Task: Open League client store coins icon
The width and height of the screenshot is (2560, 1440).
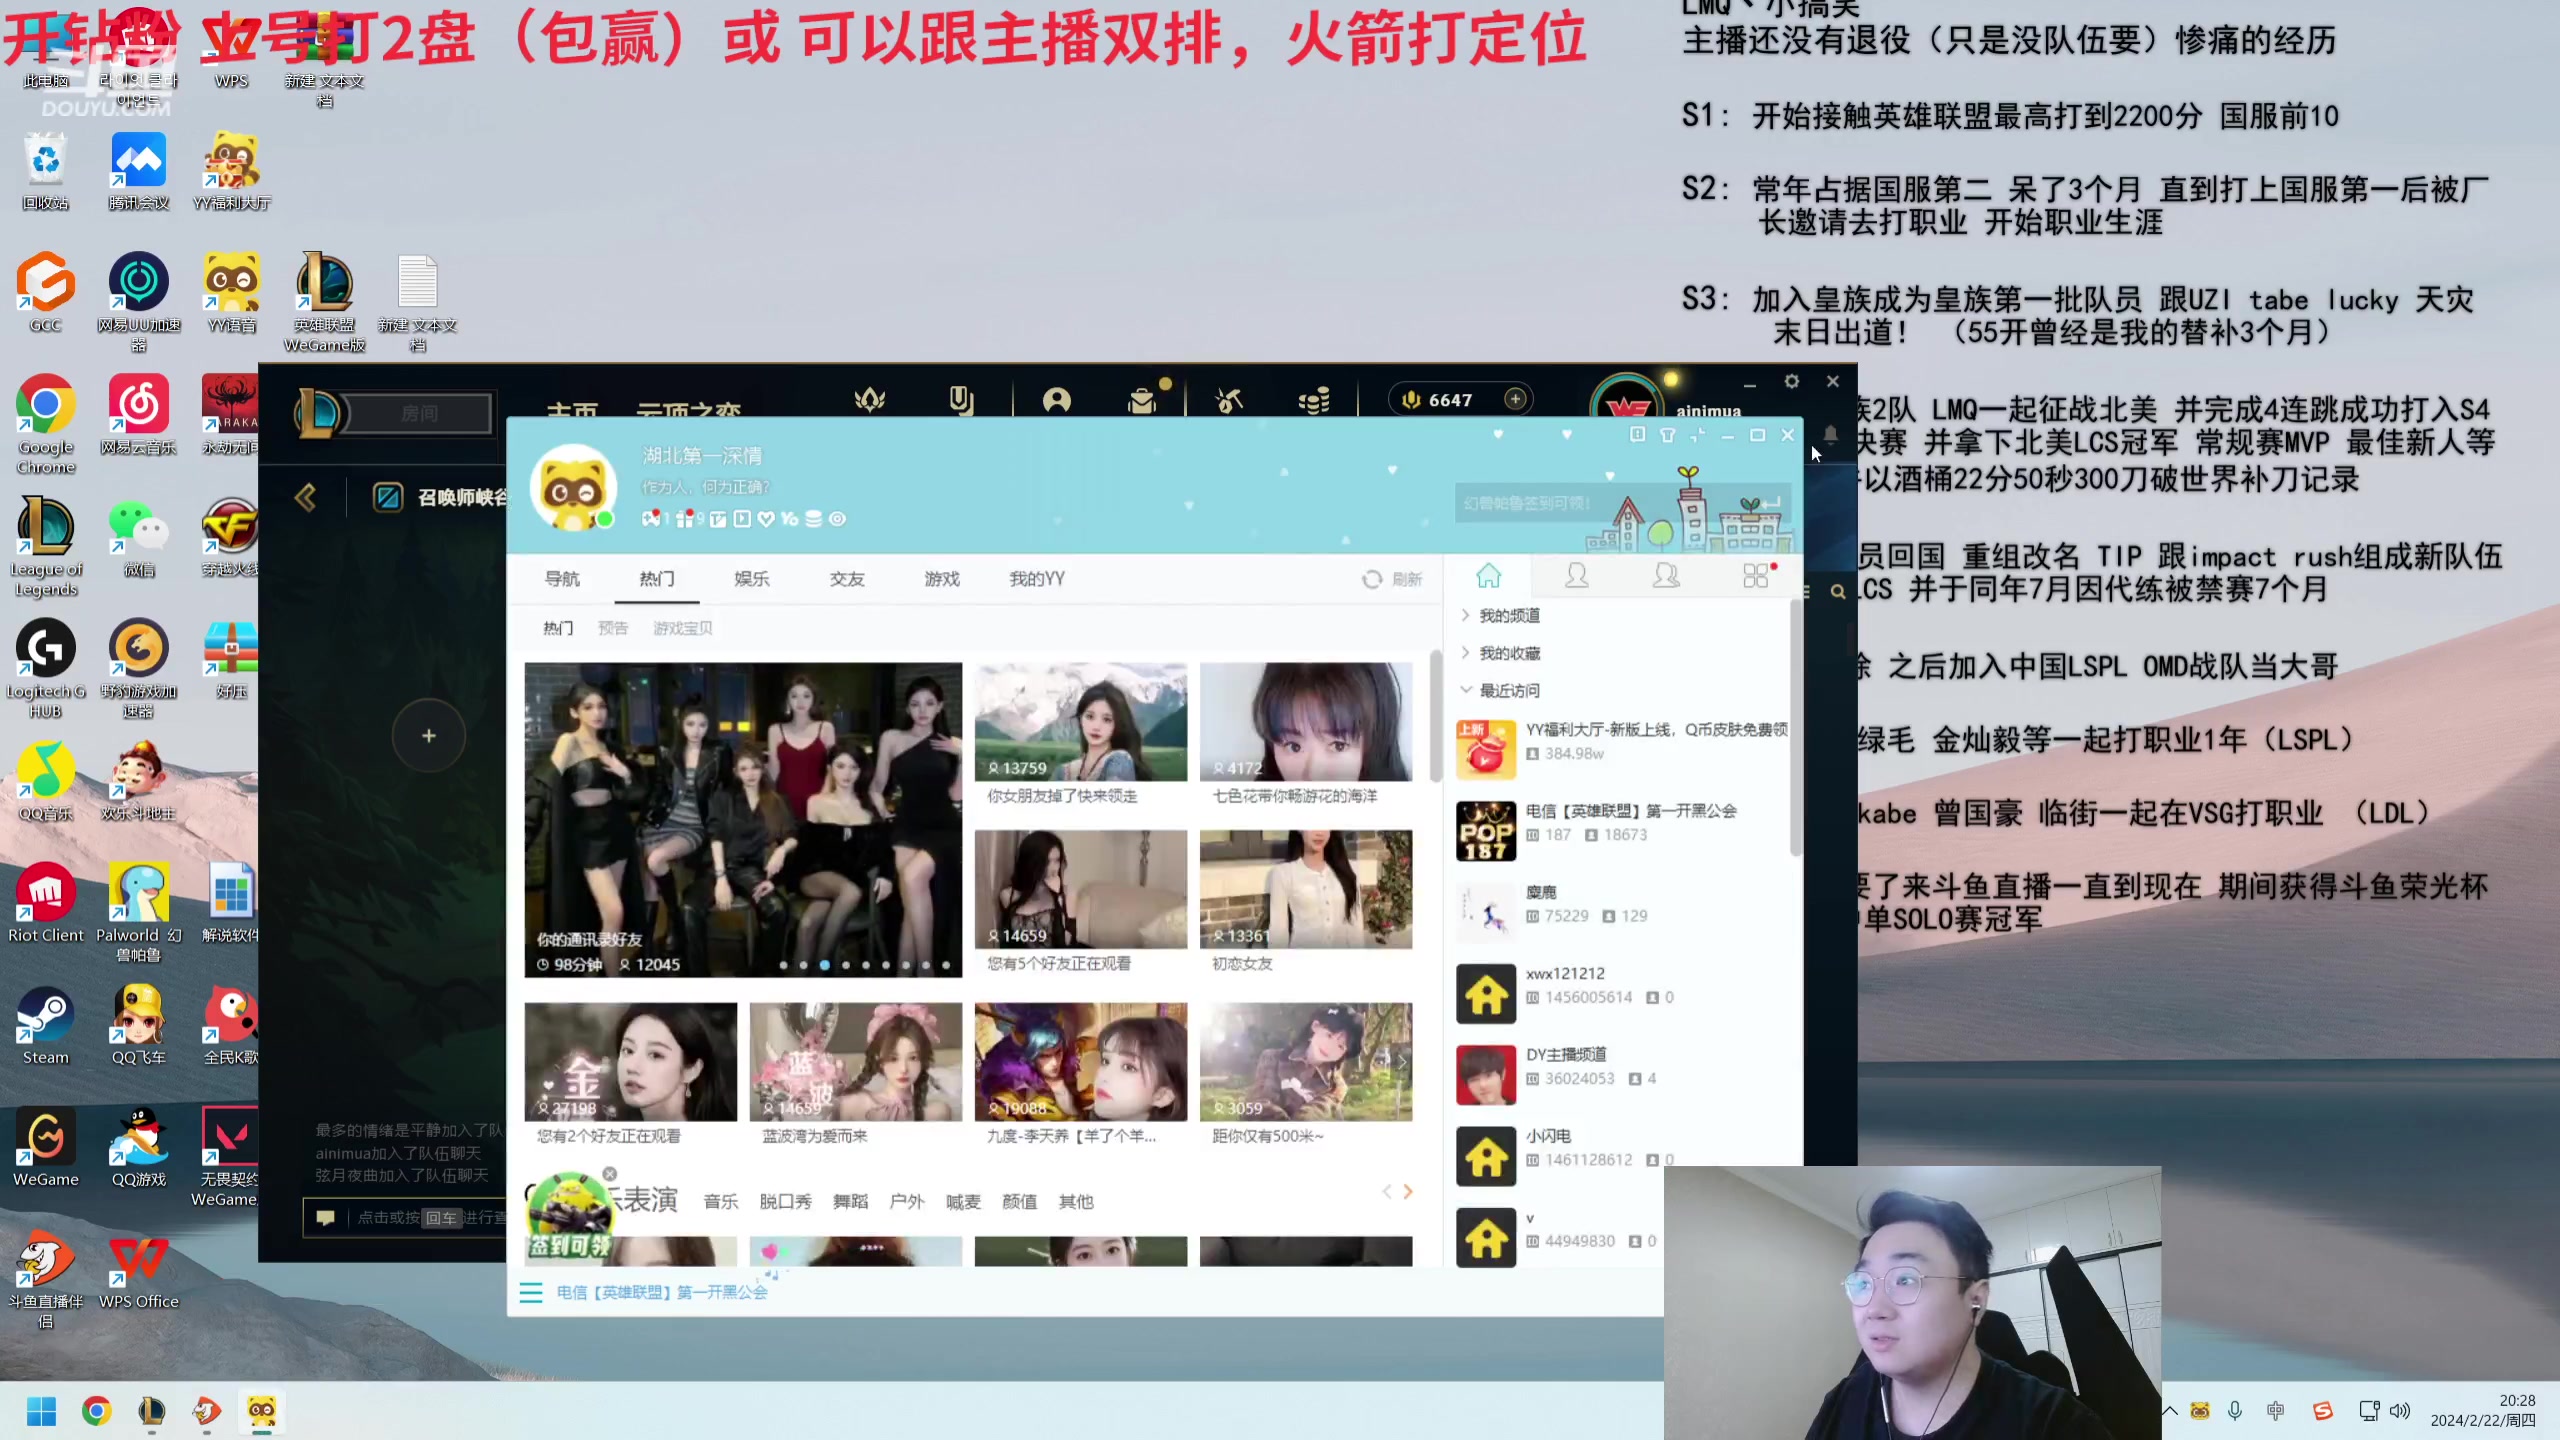Action: click(x=1314, y=400)
